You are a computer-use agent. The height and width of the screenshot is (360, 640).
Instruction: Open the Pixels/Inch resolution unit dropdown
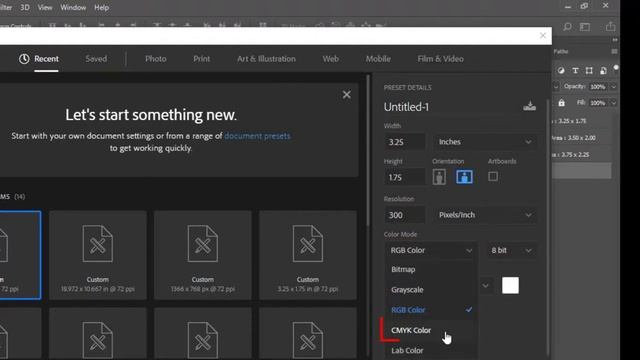click(x=484, y=215)
